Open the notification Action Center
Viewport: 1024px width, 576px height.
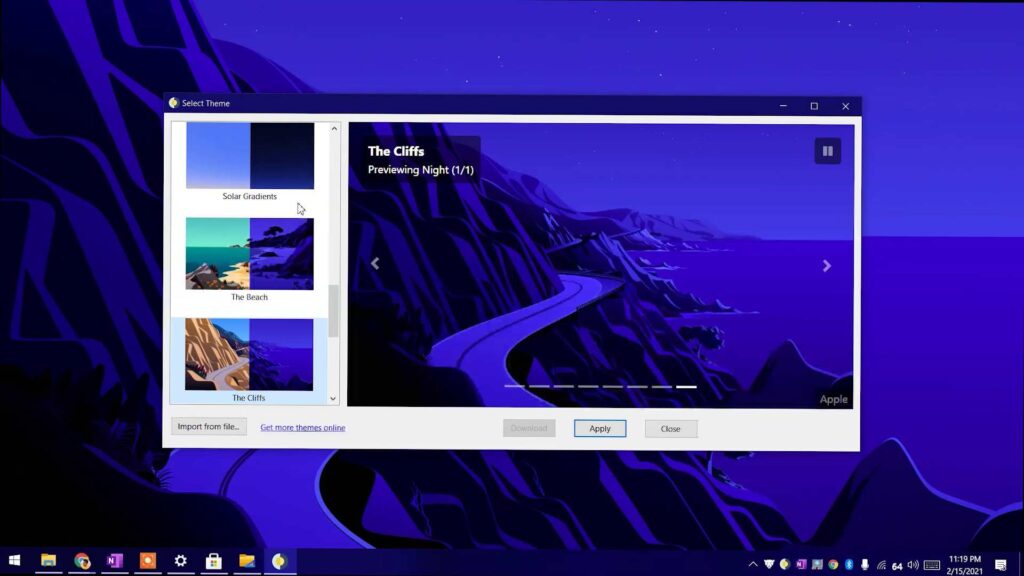[1000, 564]
